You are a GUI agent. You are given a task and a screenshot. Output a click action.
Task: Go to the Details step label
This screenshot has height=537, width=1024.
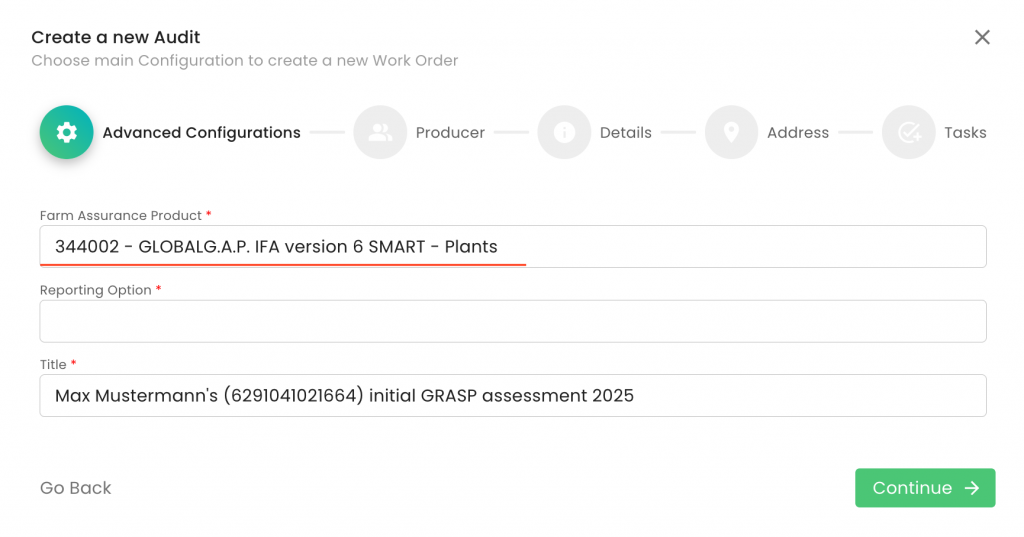coord(625,133)
